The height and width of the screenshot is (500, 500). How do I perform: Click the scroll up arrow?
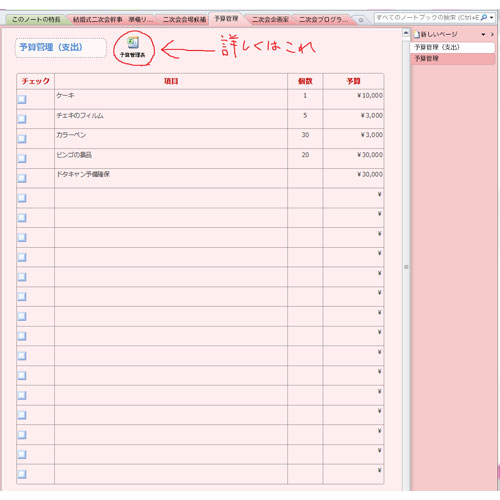click(406, 33)
